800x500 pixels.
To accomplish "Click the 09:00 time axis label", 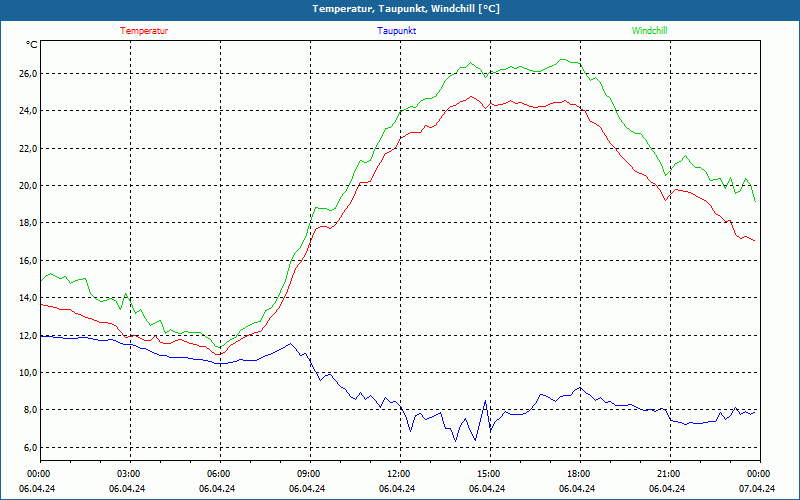I will pos(310,474).
